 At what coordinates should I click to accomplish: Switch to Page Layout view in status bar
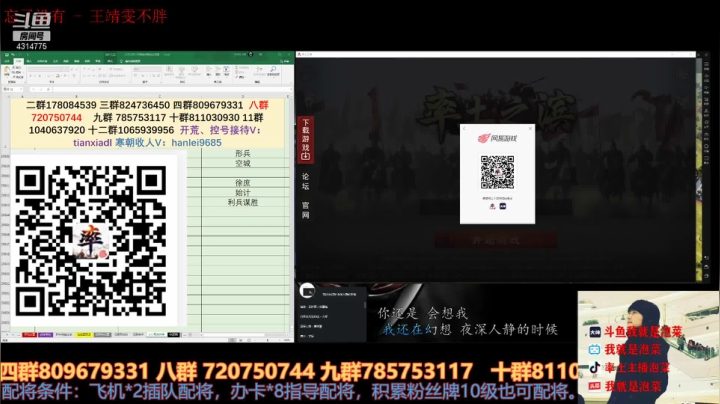[240, 340]
